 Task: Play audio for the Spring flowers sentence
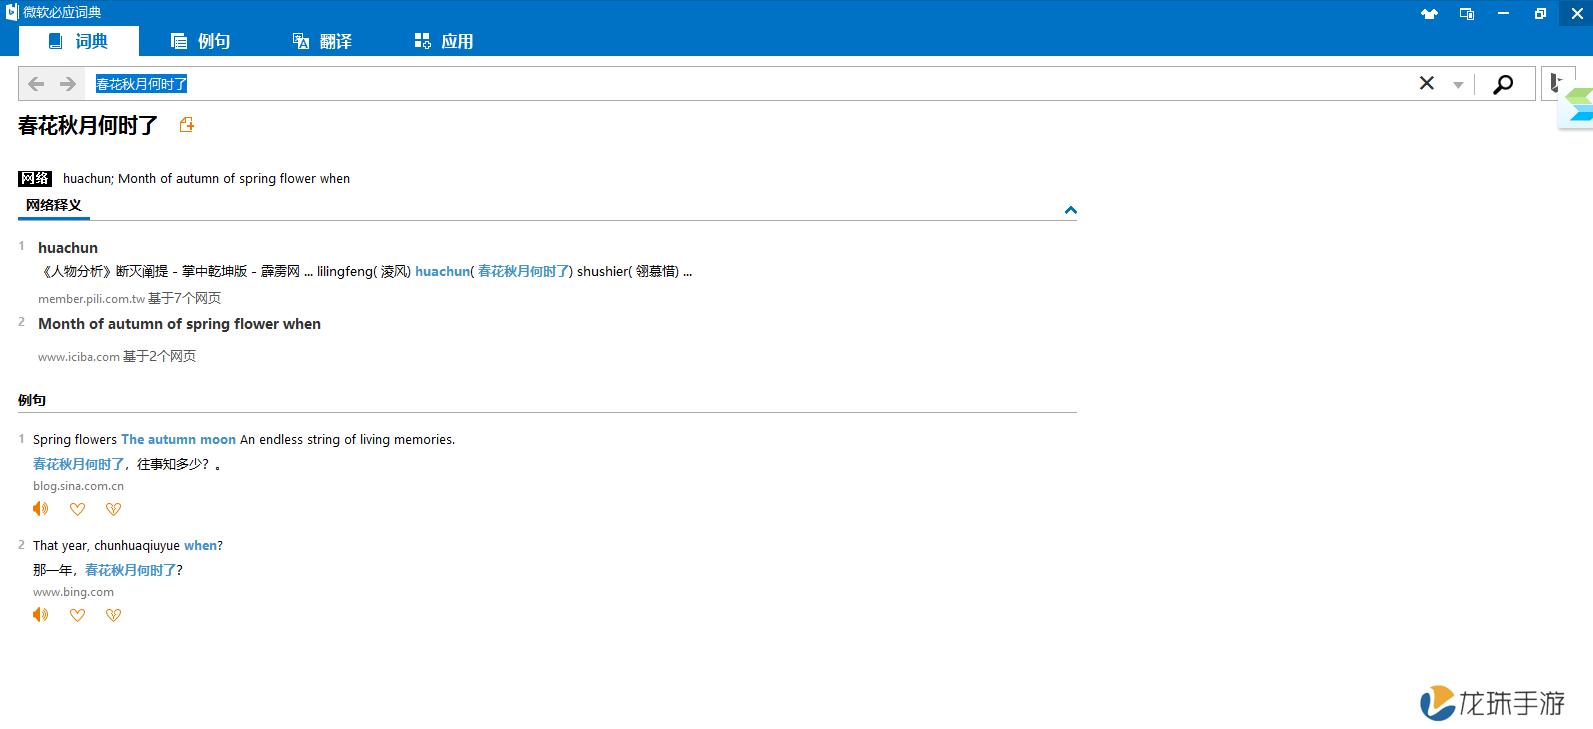point(40,509)
